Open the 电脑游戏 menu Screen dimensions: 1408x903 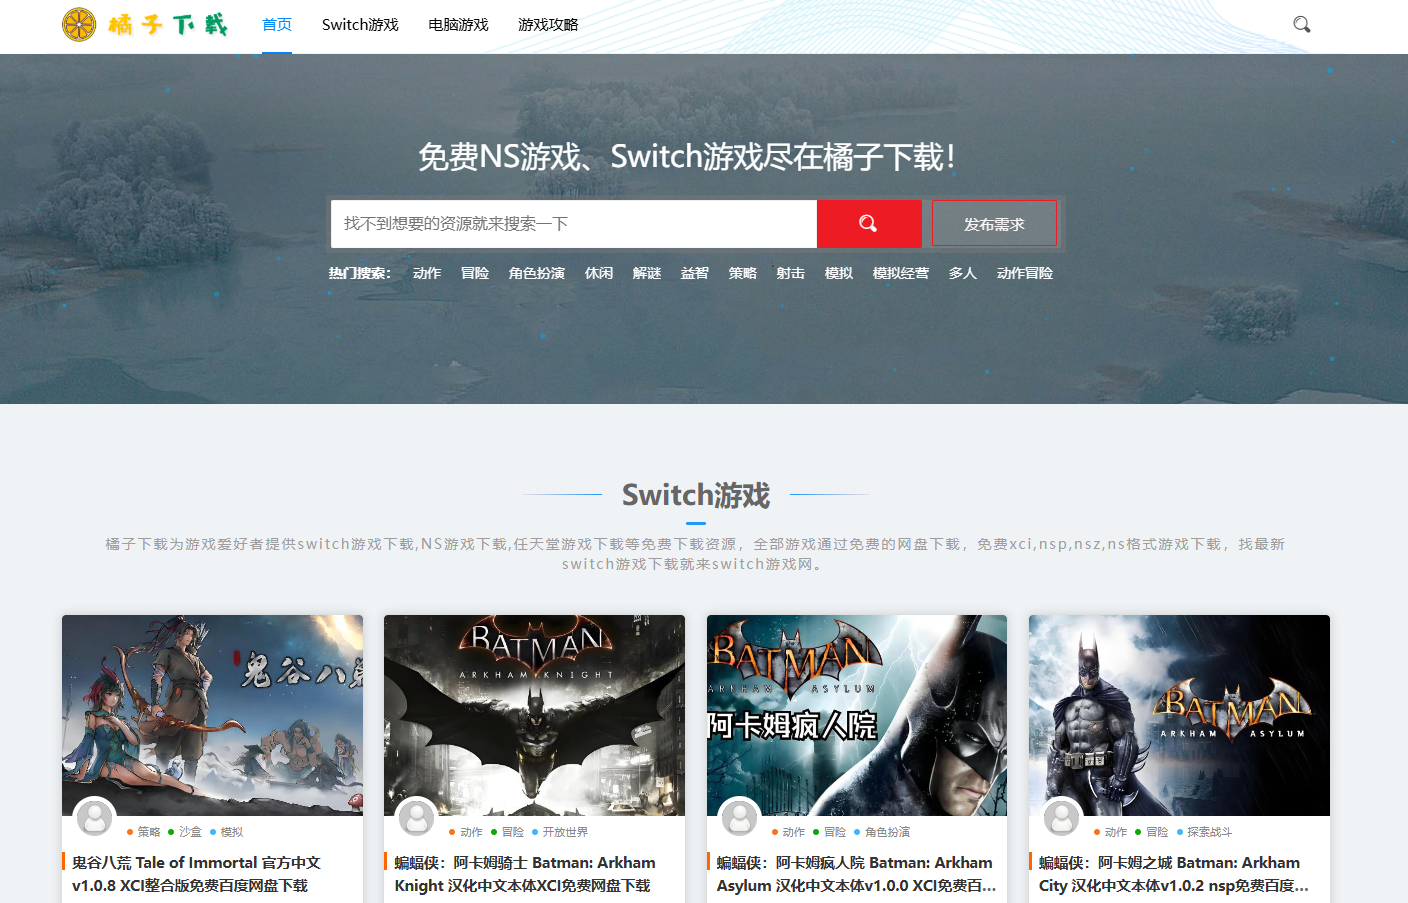point(458,25)
